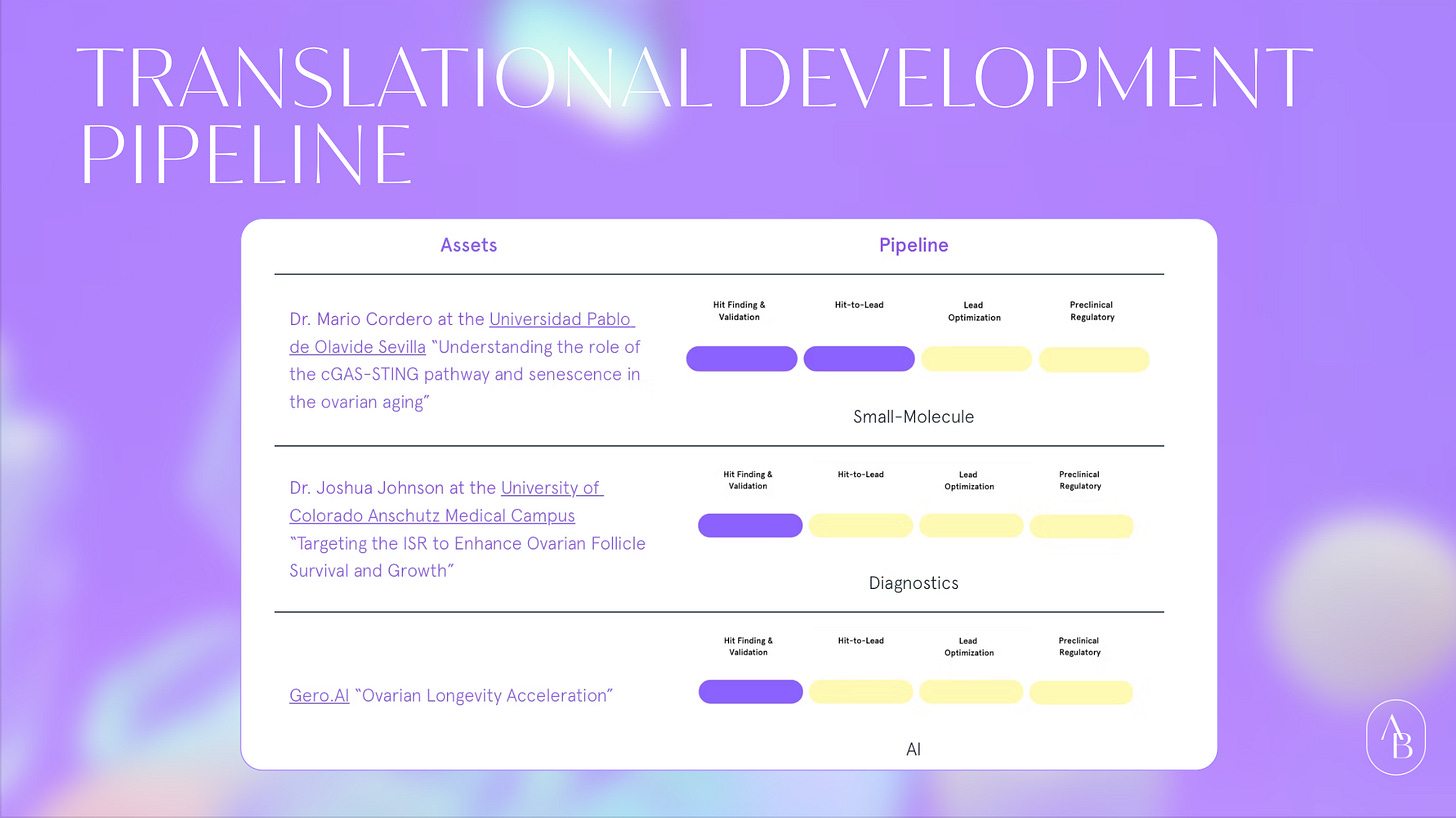Click Lead Optimization label in Johnson row

969,480
